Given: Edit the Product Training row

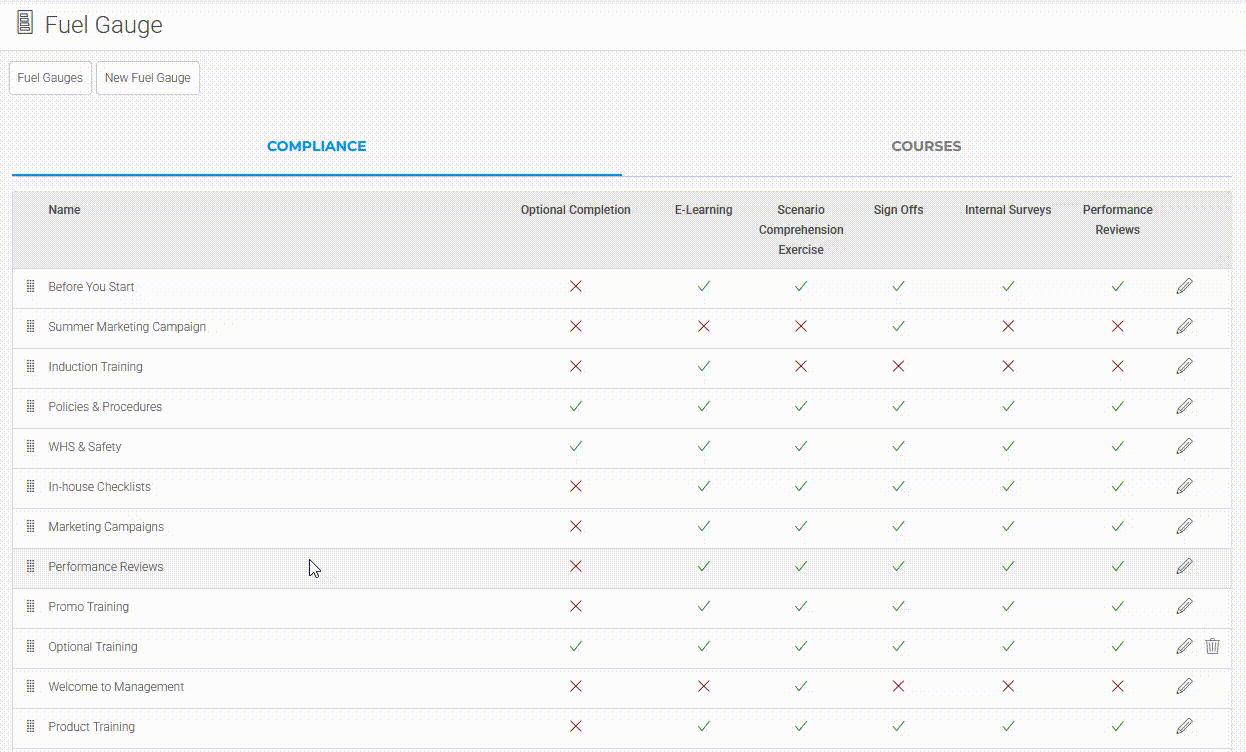Looking at the screenshot, I should tap(1184, 727).
